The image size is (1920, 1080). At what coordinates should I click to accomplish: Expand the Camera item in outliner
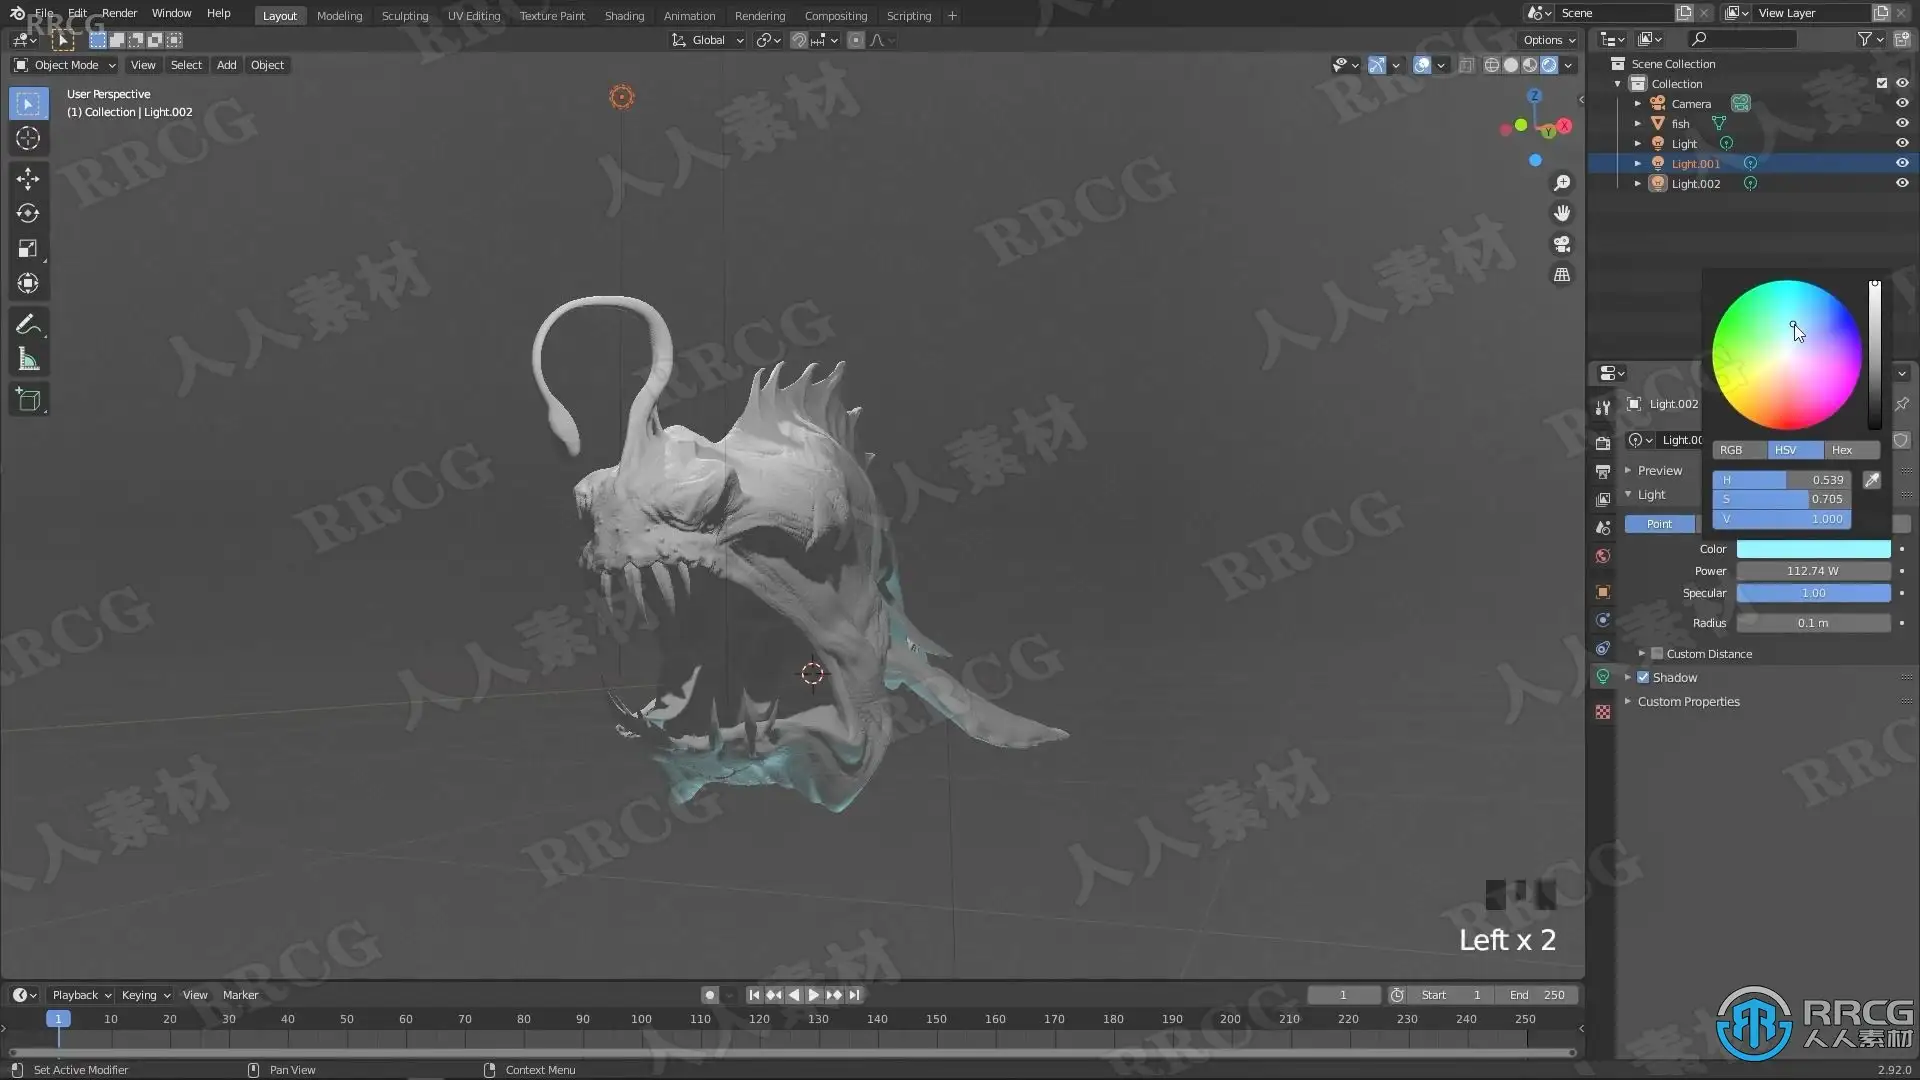[x=1638, y=103]
